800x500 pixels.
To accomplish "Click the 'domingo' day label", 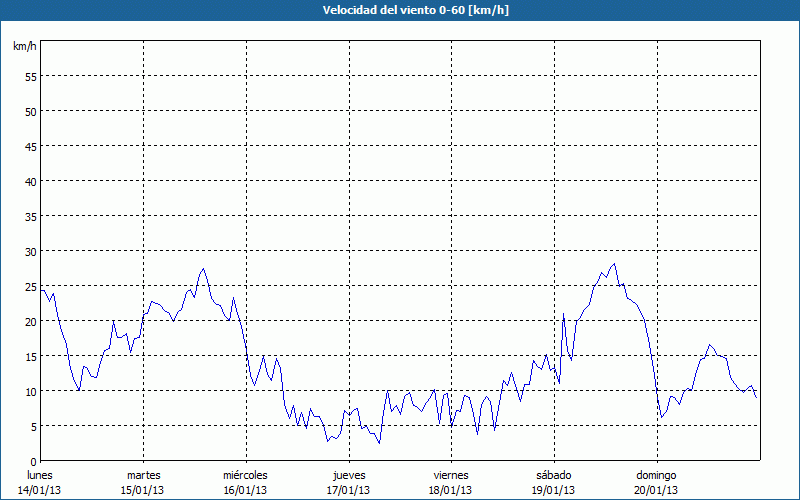I will (656, 475).
